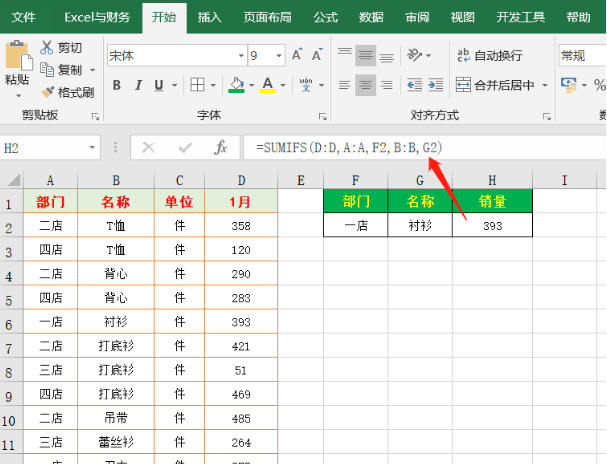Align text right

click(x=386, y=85)
